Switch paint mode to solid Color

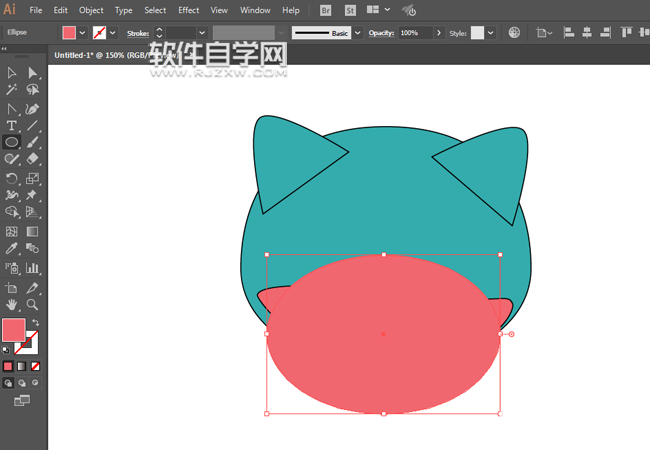(8, 366)
